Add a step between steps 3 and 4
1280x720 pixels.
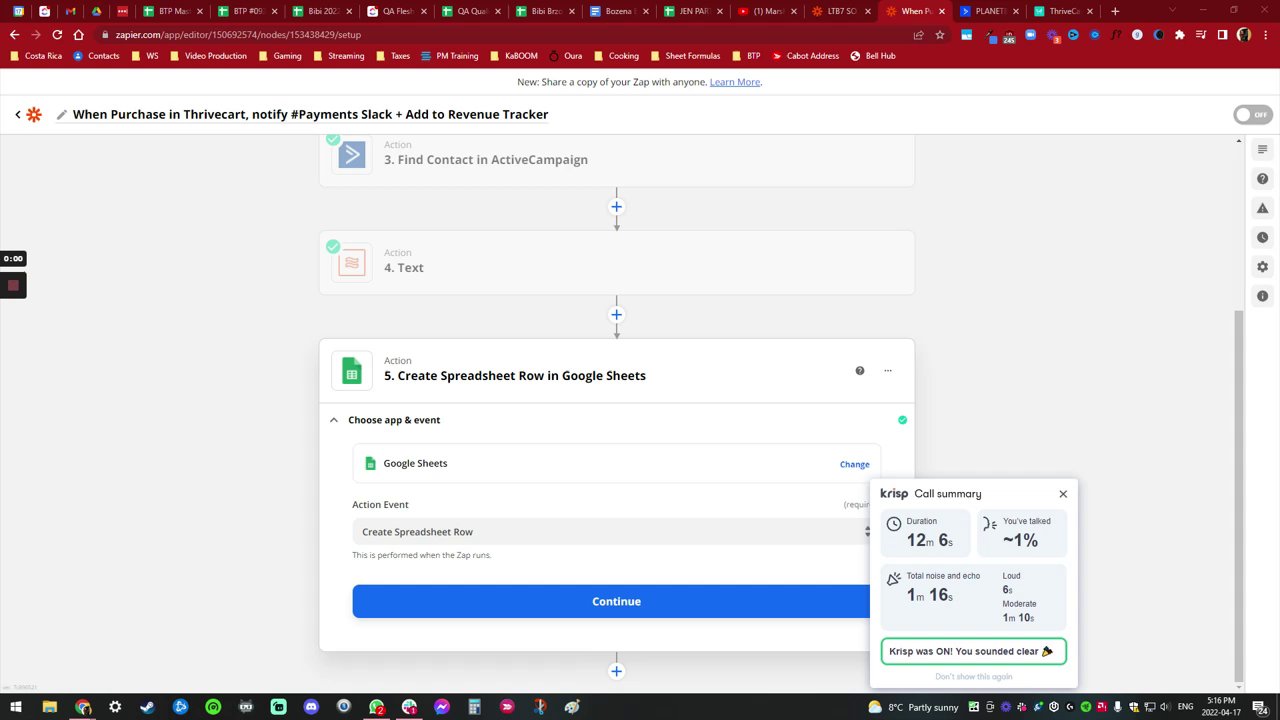click(x=616, y=207)
